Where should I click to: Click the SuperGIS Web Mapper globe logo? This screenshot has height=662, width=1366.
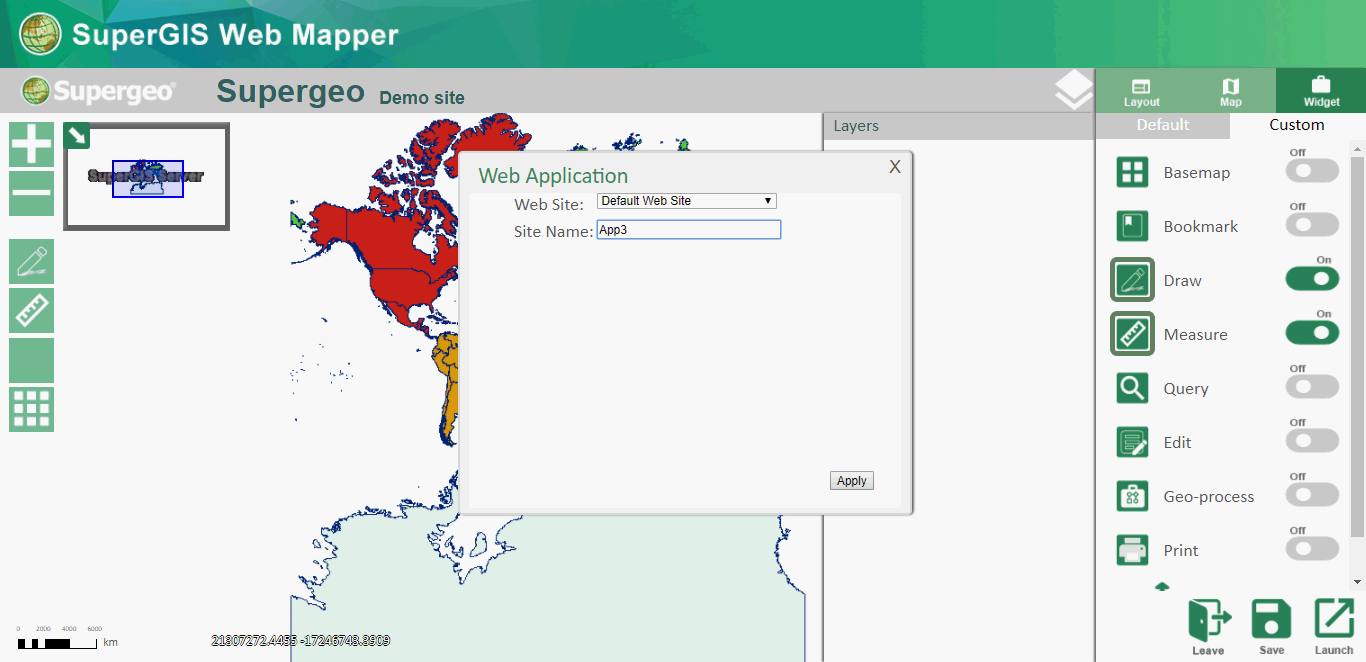39,34
